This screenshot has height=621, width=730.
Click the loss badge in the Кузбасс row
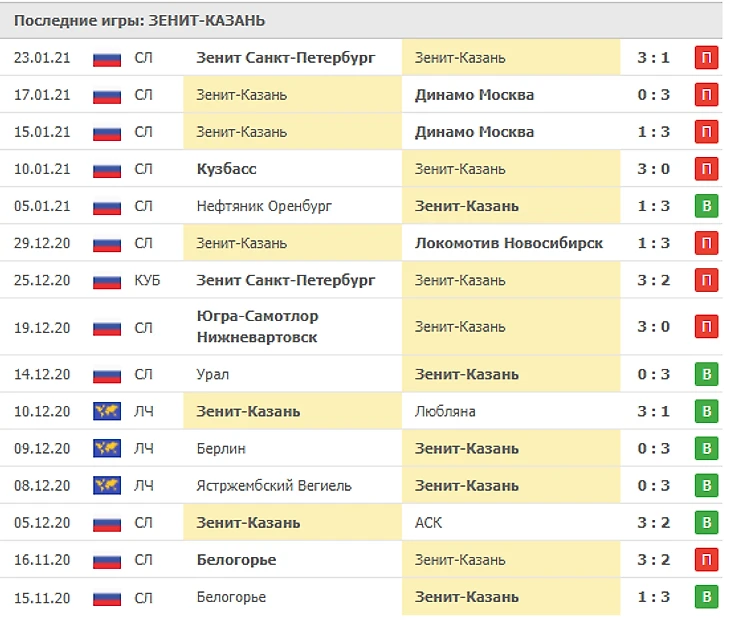(x=706, y=169)
